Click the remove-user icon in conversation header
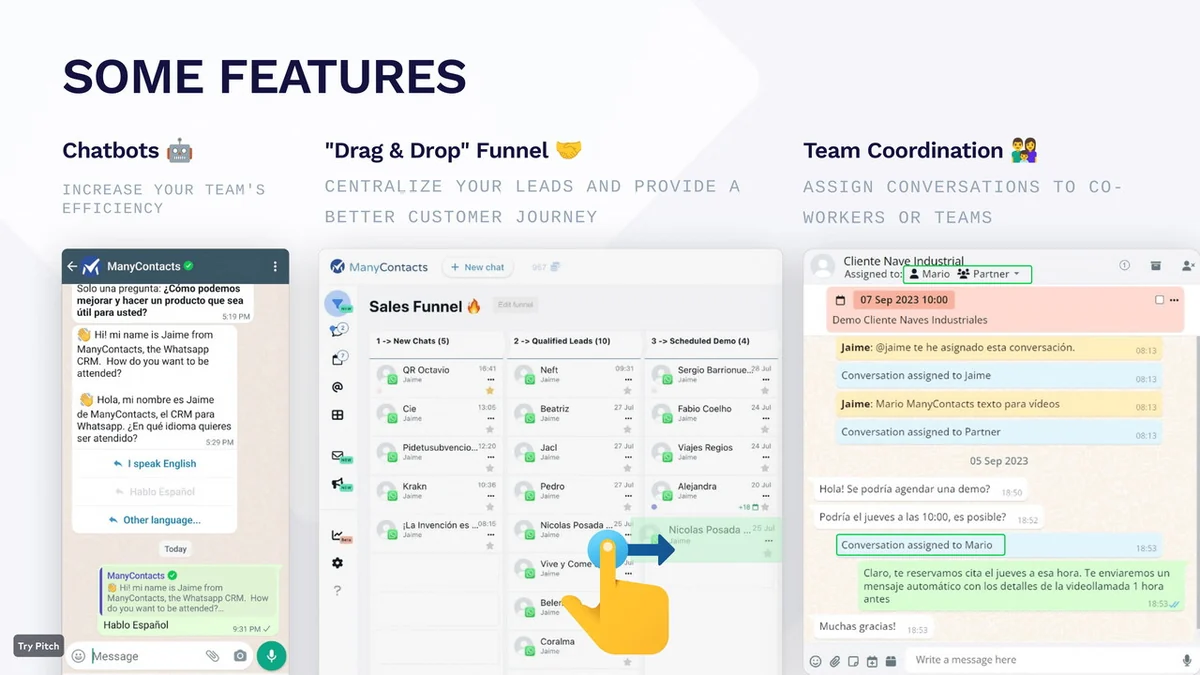Viewport: 1200px width, 675px height. pyautogui.click(x=1187, y=265)
